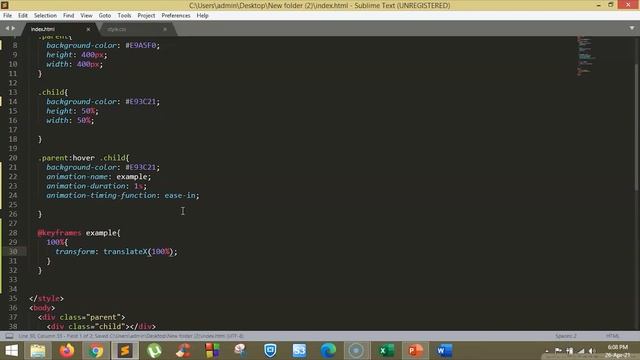Click line number 20 in the gutter
Screen dimensions: 640x360
pyautogui.click(x=13, y=158)
